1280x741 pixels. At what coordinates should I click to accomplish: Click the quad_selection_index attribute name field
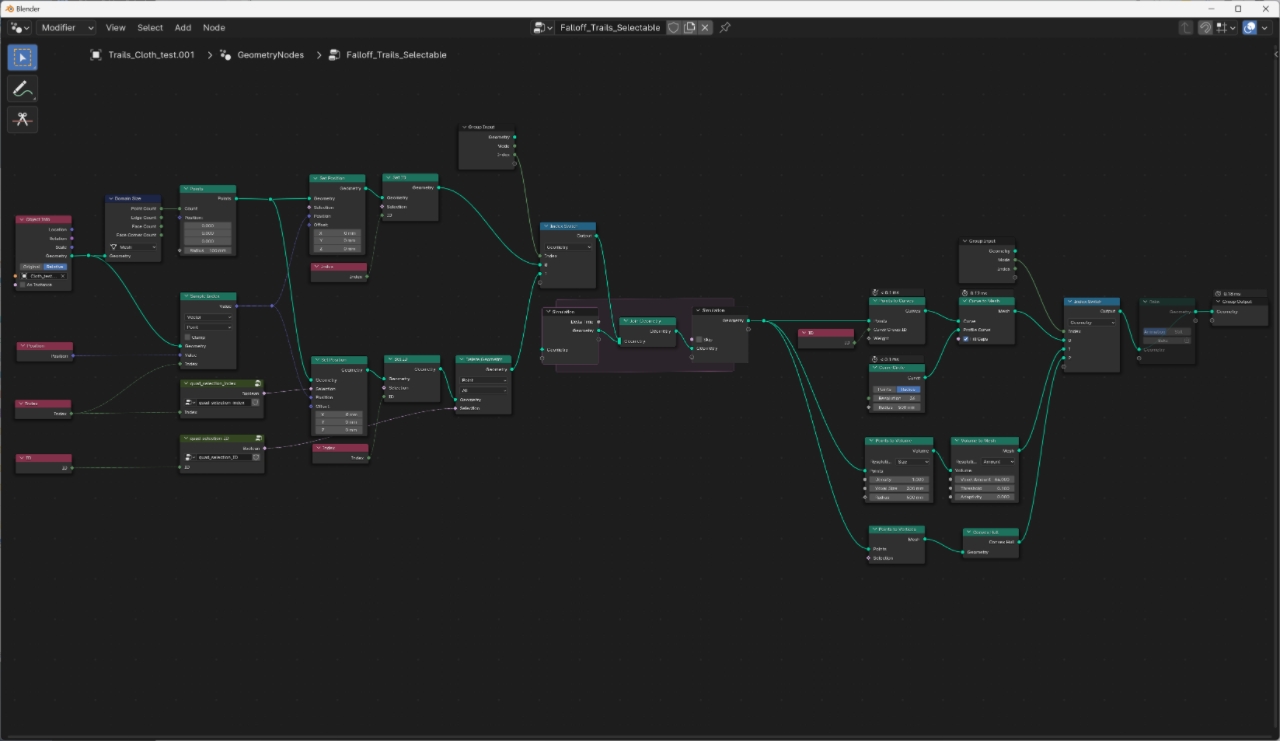[x=222, y=403]
